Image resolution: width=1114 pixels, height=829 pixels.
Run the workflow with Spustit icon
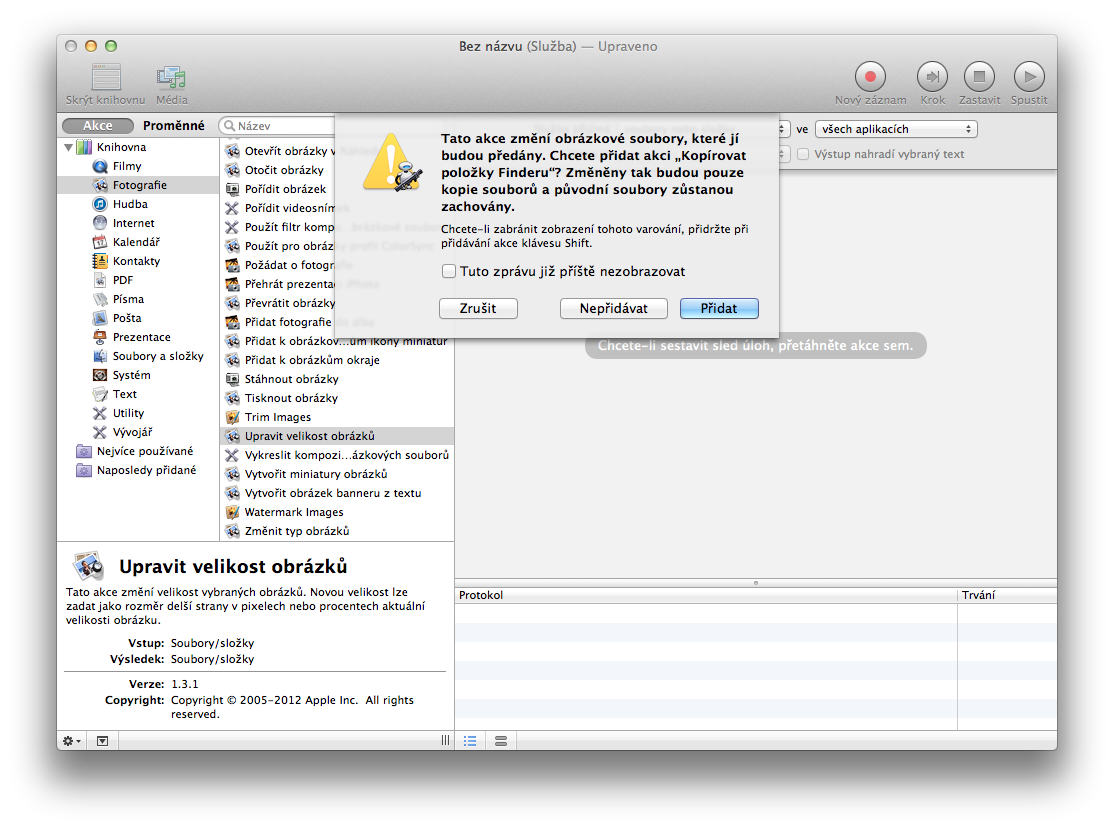click(1028, 77)
